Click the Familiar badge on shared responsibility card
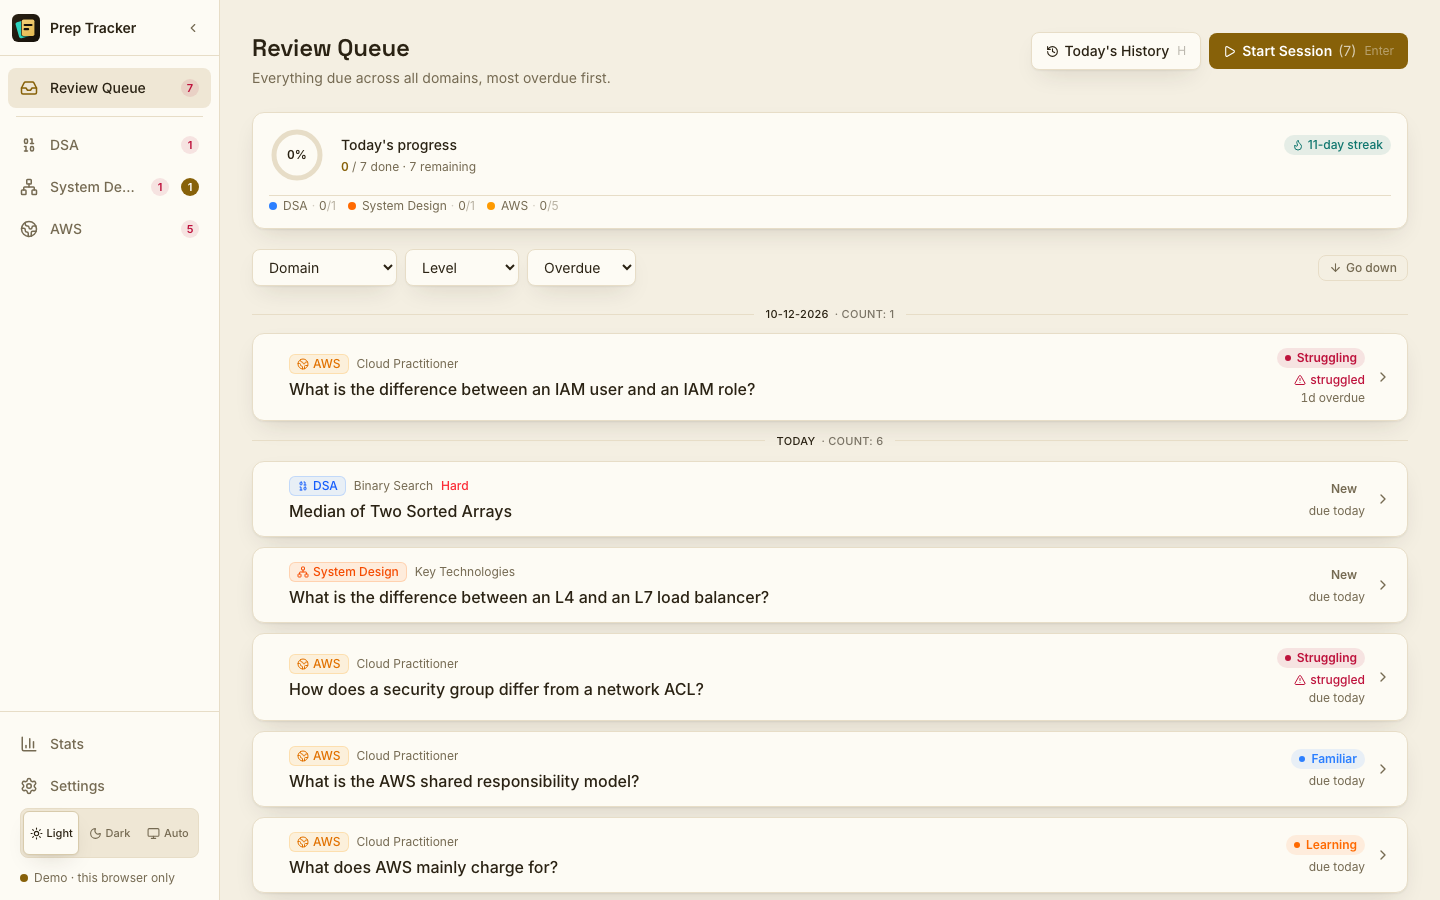1440x900 pixels. (1328, 759)
